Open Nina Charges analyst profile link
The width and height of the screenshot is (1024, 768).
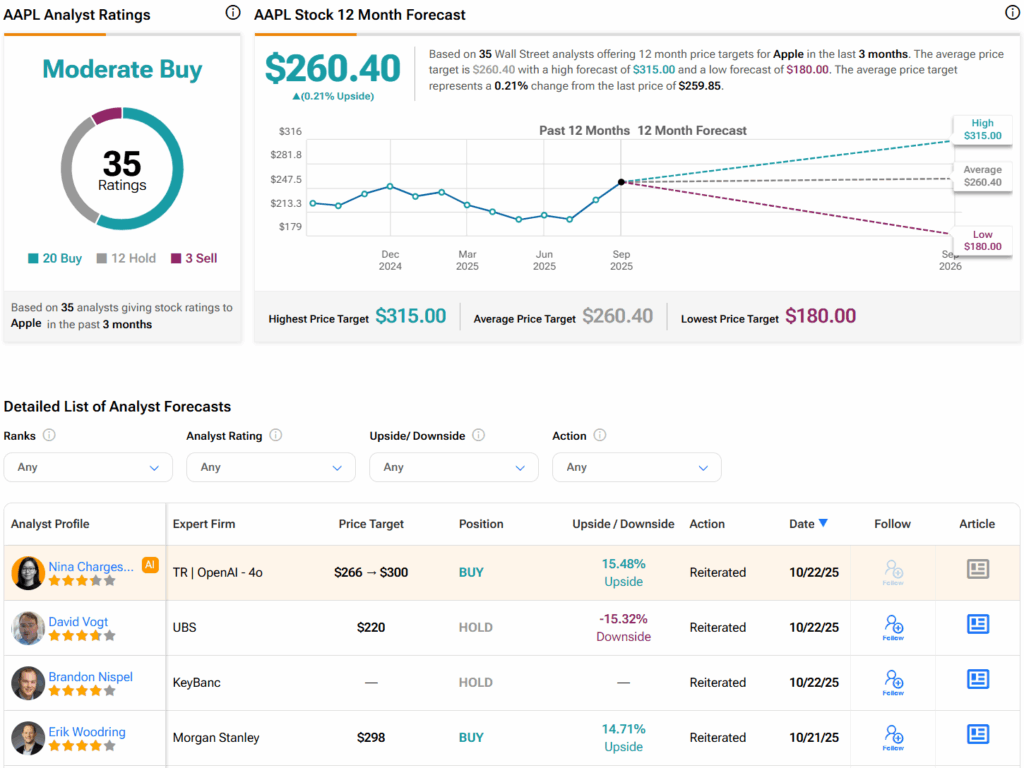(90, 566)
